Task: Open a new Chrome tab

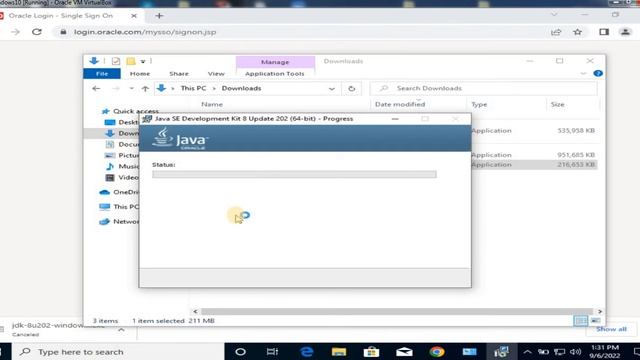Action: (159, 16)
